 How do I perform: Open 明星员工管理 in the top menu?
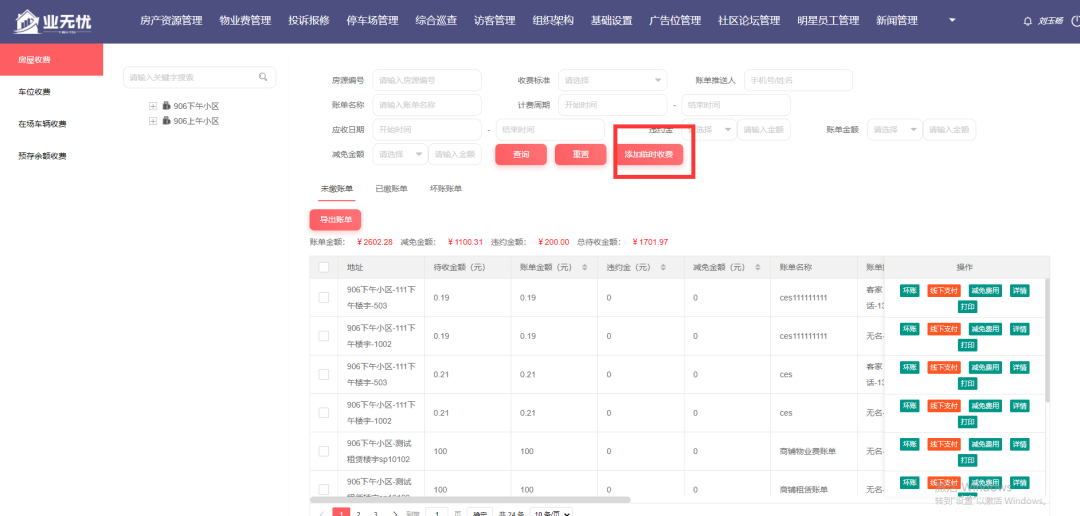pyautogui.click(x=828, y=21)
